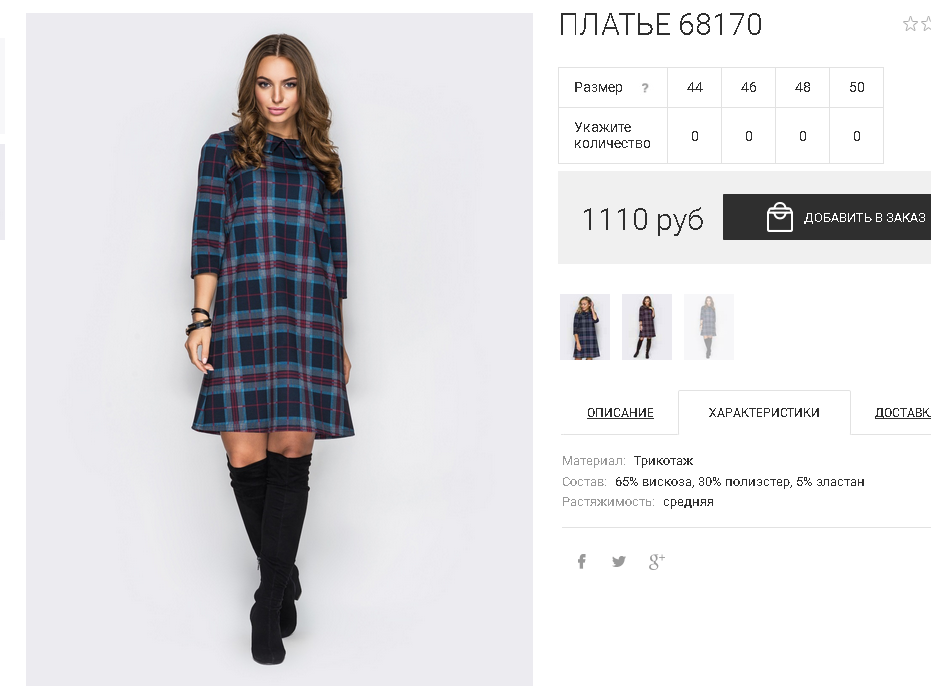Open the ОПИСАНИЕ tab
Image resolution: width=931 pixels, height=686 pixels.
pos(620,413)
